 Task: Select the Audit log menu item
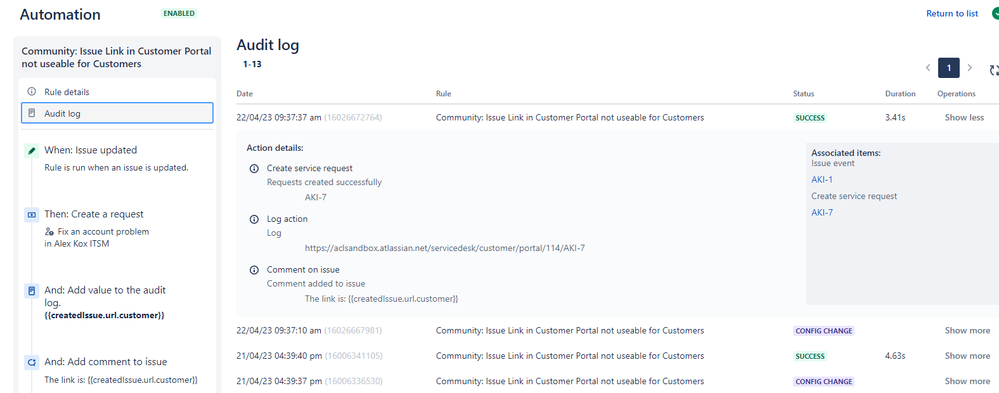[x=117, y=113]
